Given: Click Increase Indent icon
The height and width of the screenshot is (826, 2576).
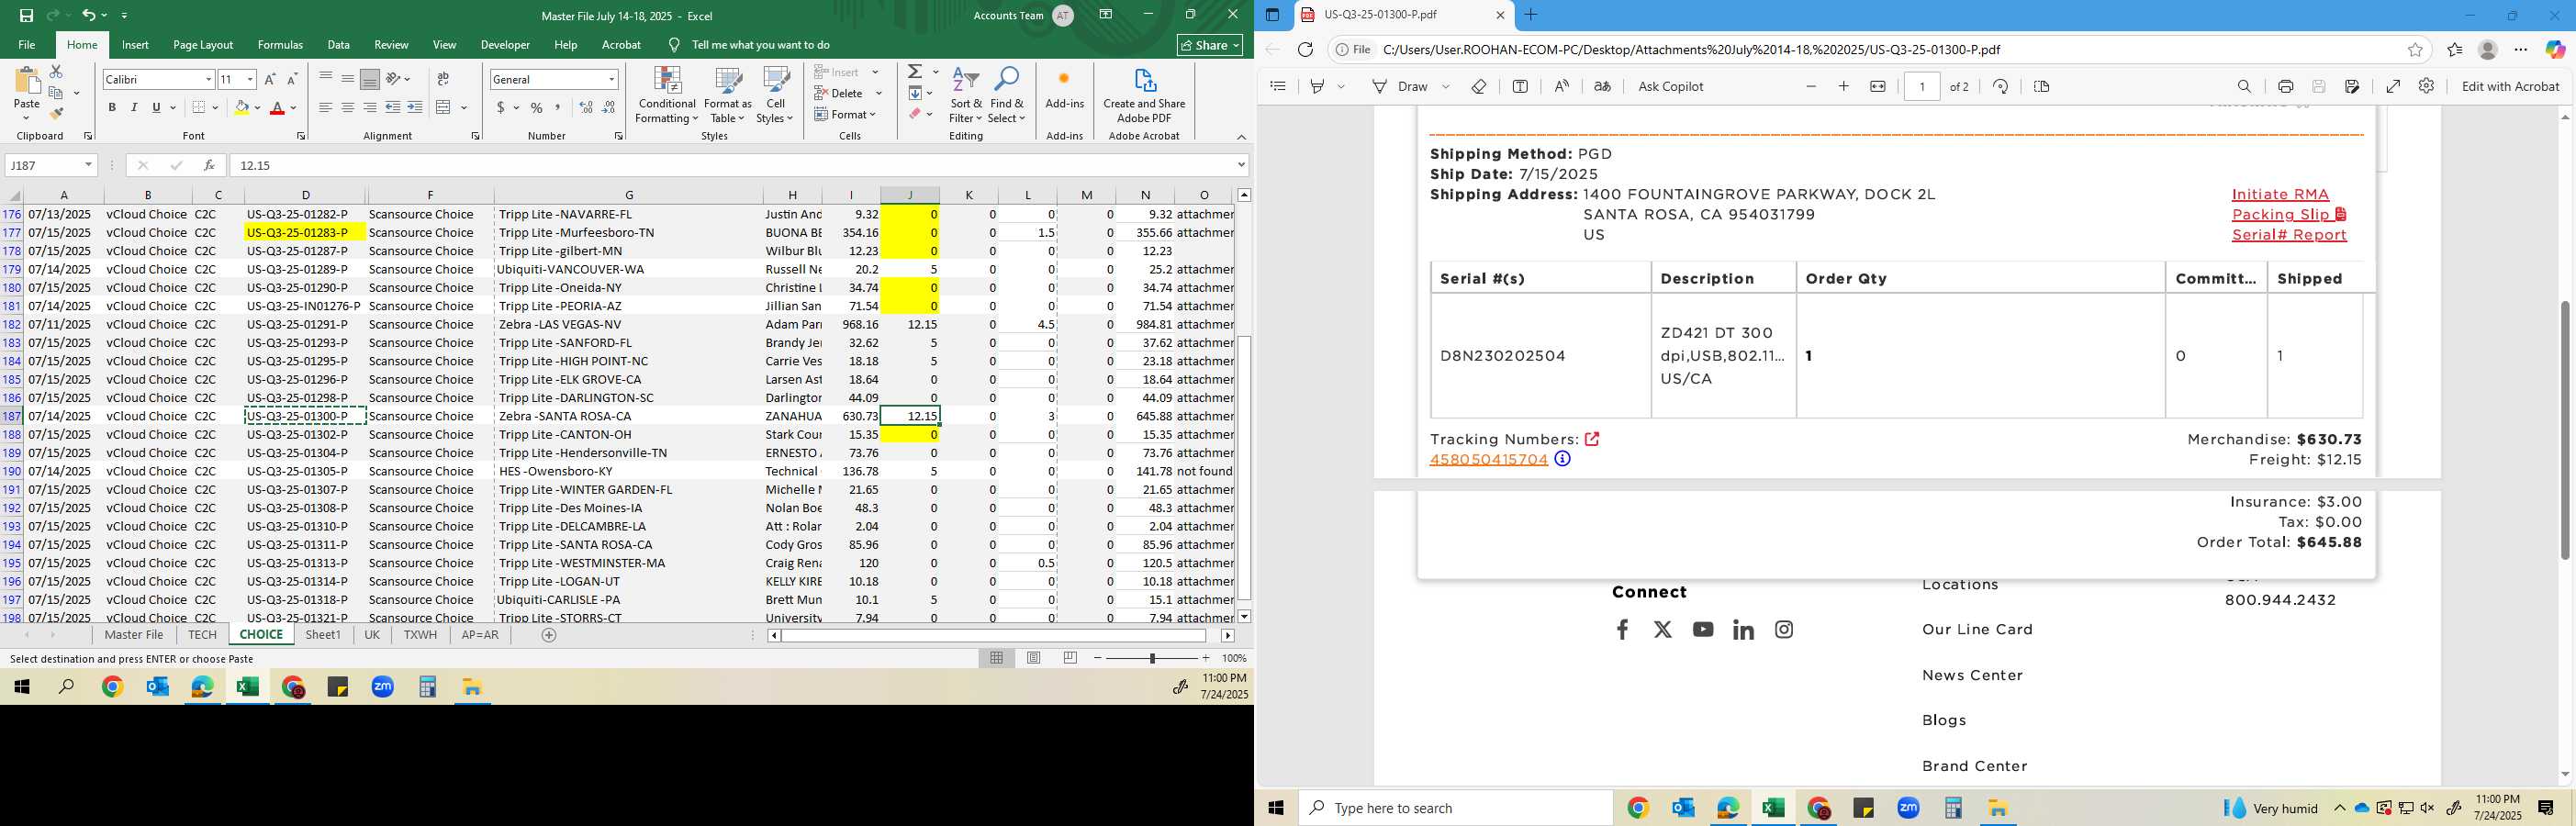Looking at the screenshot, I should coord(415,107).
